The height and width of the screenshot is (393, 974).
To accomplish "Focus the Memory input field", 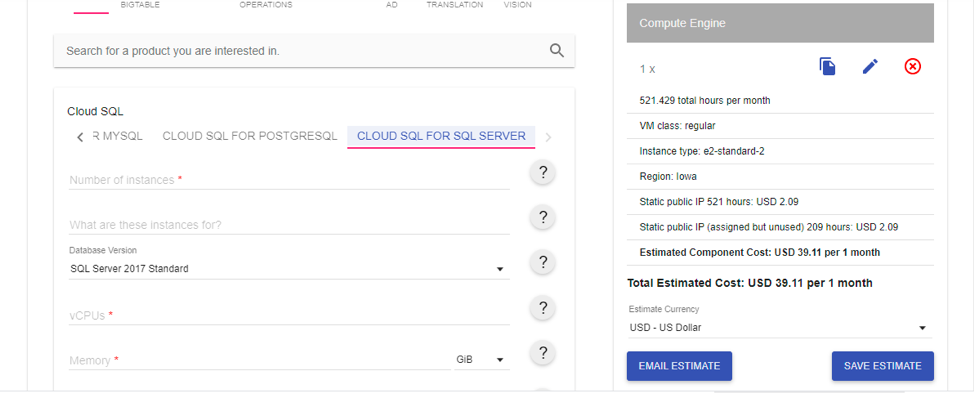I will point(260,361).
